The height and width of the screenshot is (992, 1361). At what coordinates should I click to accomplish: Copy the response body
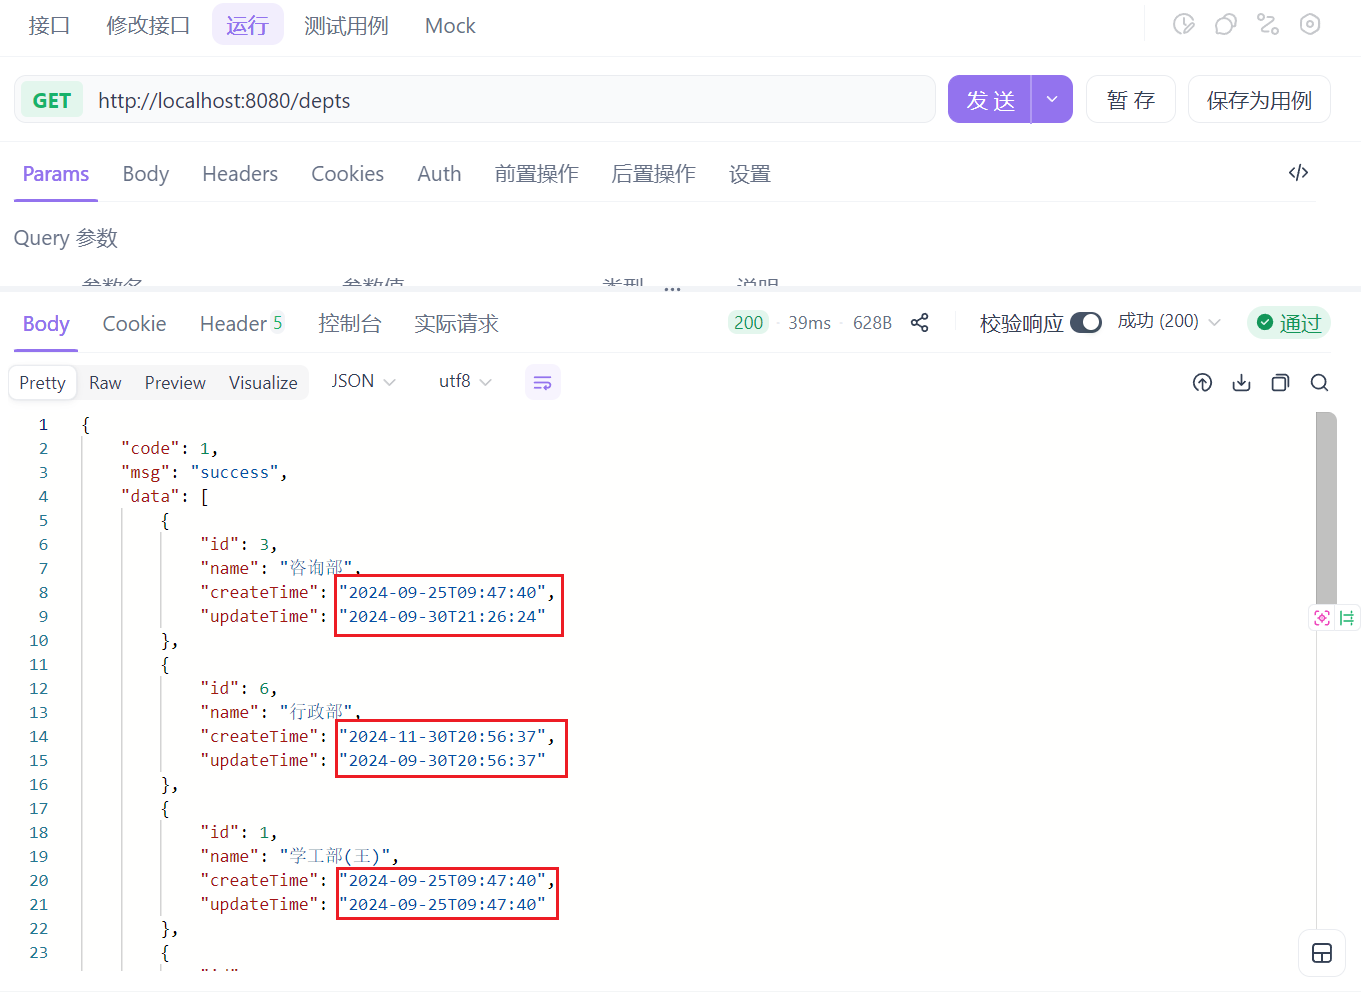pyautogui.click(x=1281, y=382)
